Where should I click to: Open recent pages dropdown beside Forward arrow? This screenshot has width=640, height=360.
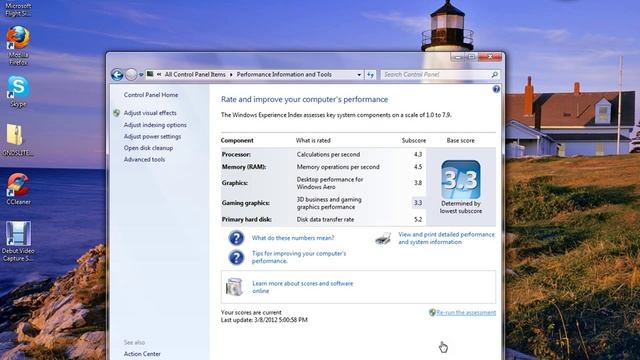tap(141, 75)
